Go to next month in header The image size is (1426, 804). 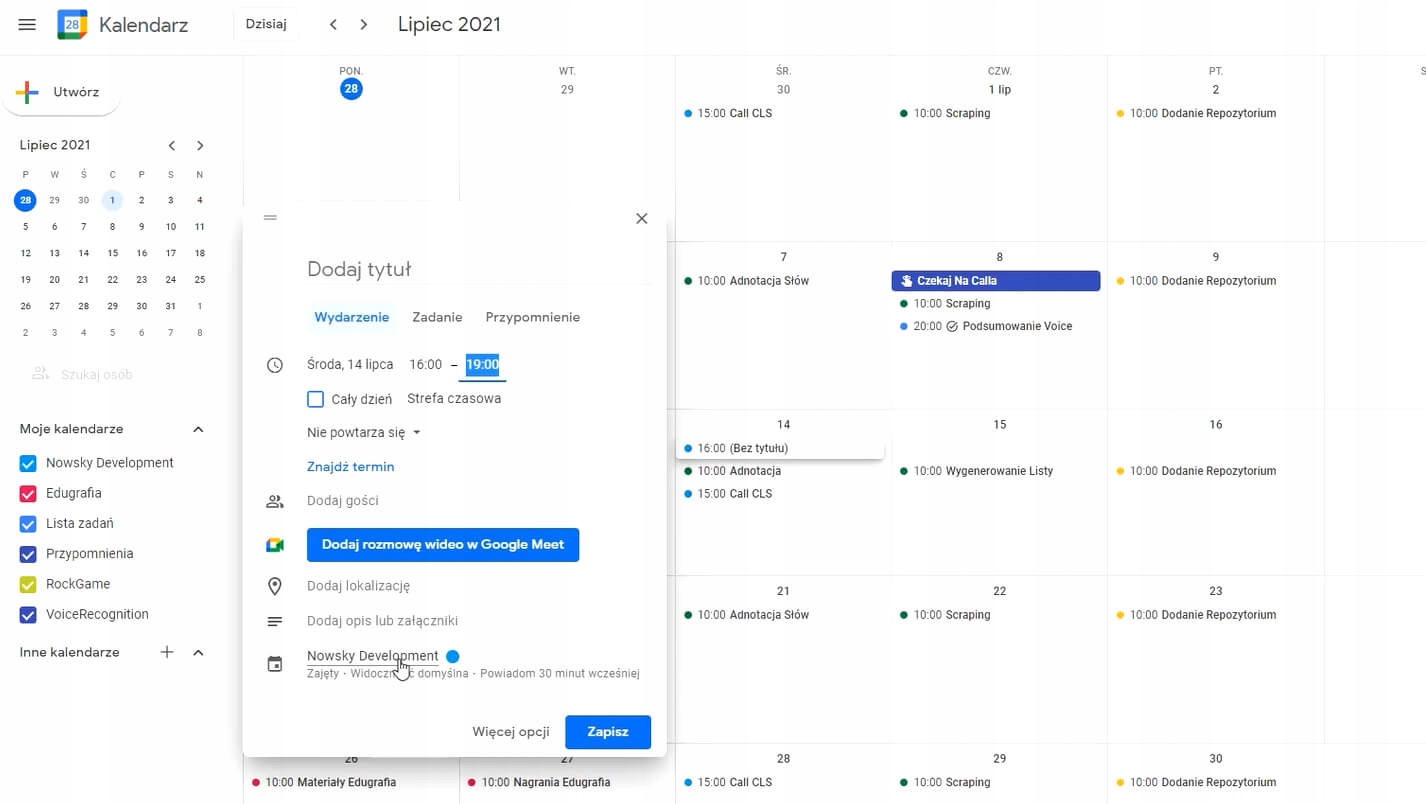[364, 24]
